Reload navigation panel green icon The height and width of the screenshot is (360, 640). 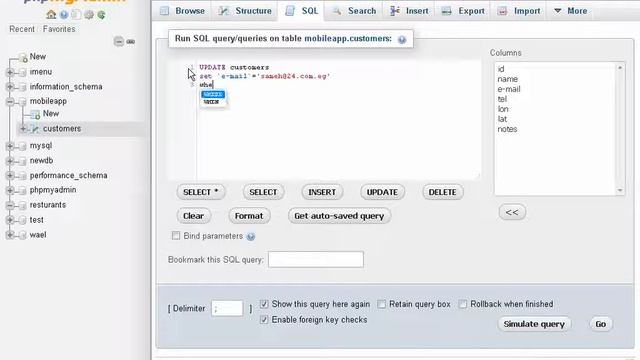101,15
